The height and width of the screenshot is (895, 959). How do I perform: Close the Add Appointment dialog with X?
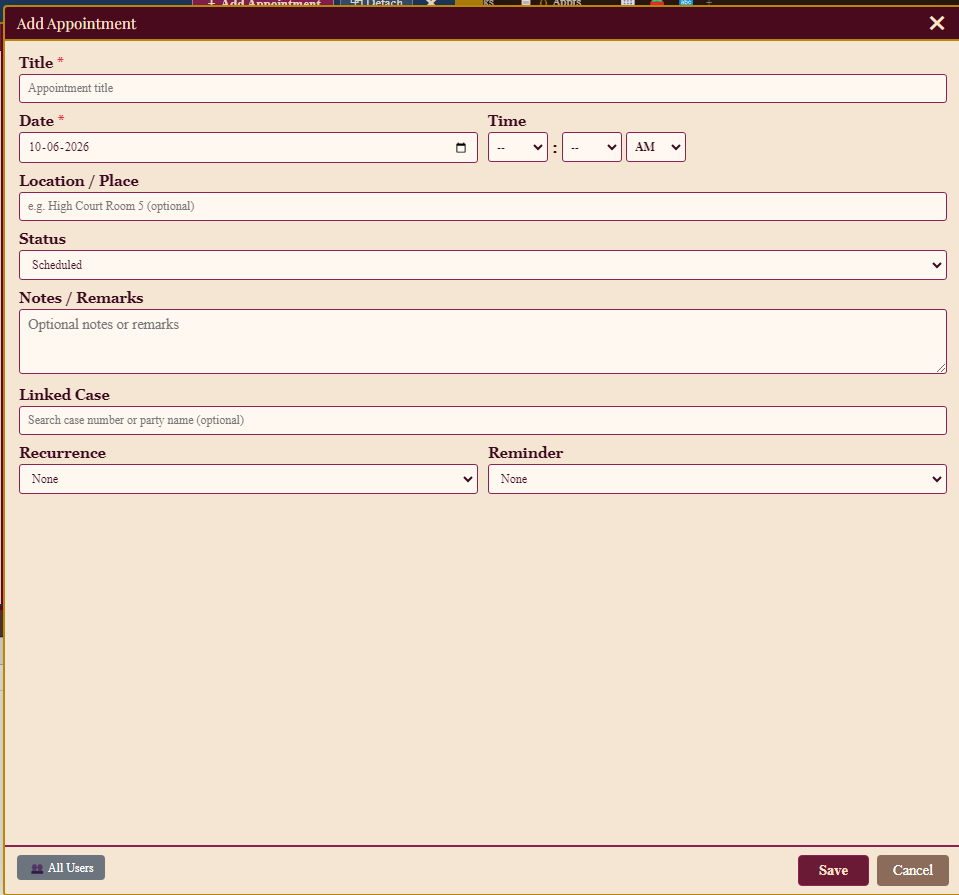pyautogui.click(x=936, y=23)
